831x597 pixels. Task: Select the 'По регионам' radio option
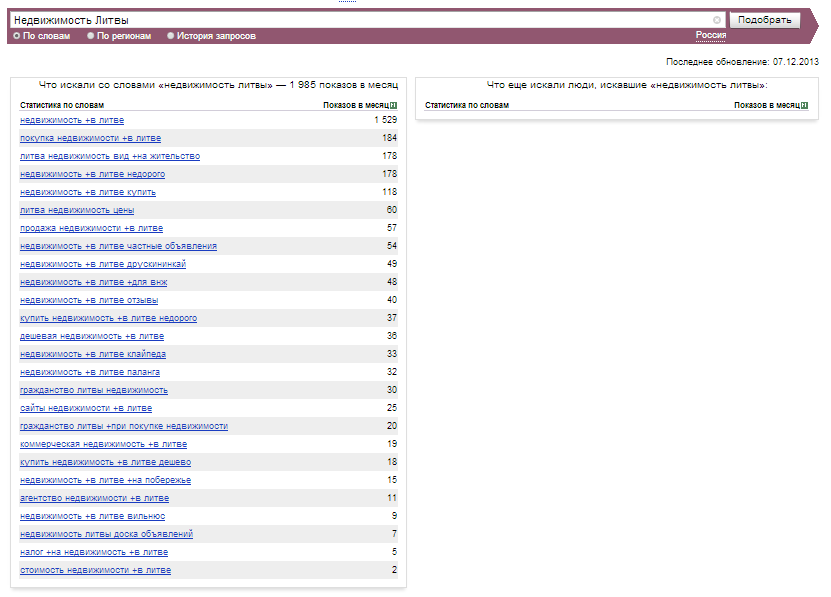(x=91, y=36)
